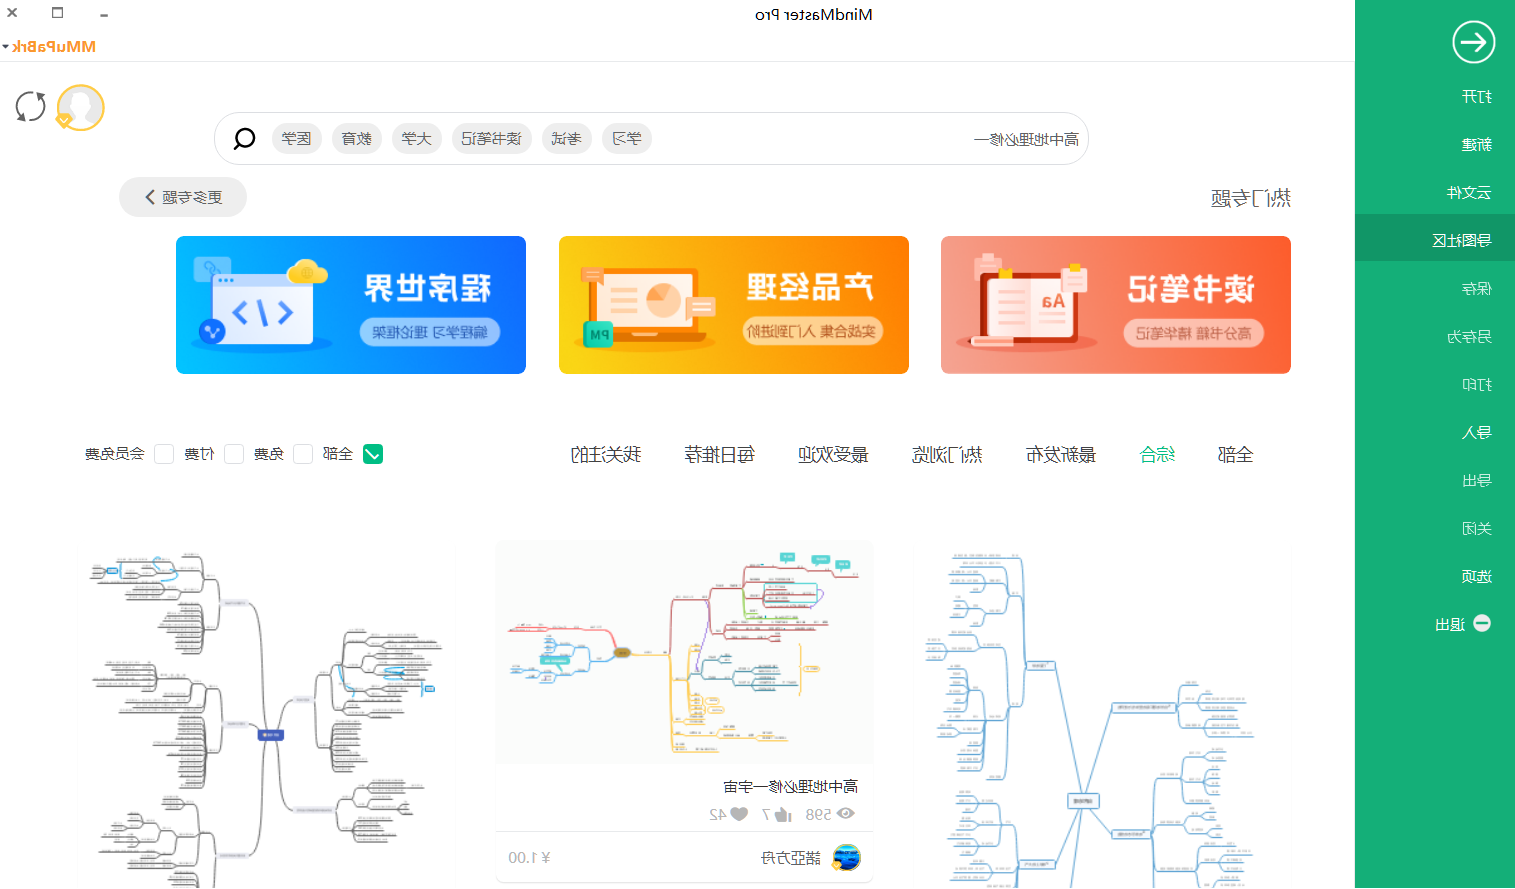This screenshot has width=1515, height=889.
Task: Select the 全部 category tab
Action: tap(1235, 455)
